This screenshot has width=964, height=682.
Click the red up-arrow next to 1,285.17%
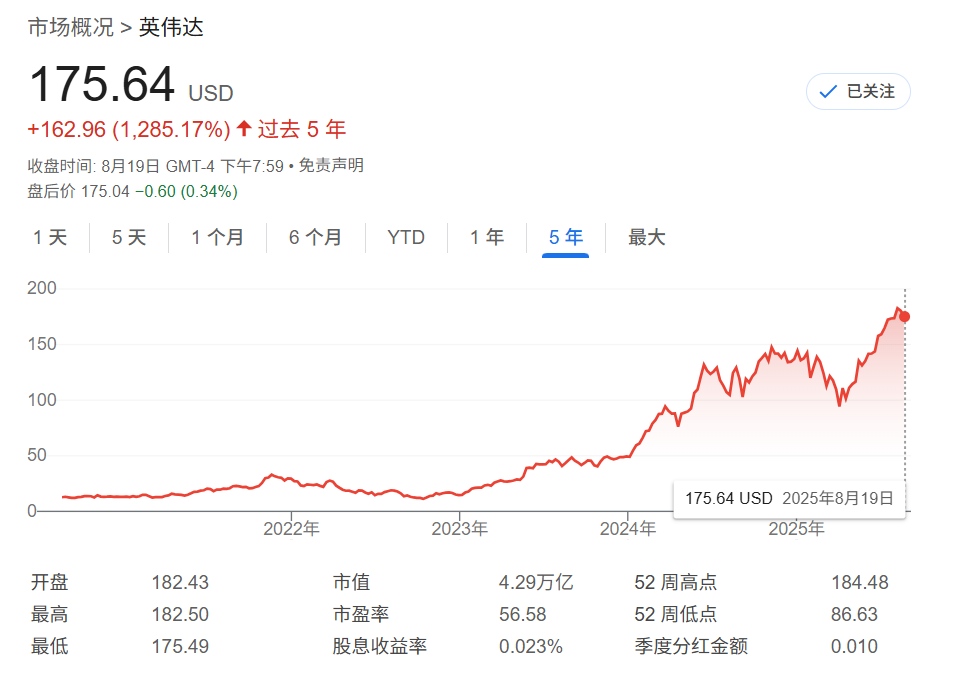coord(244,129)
